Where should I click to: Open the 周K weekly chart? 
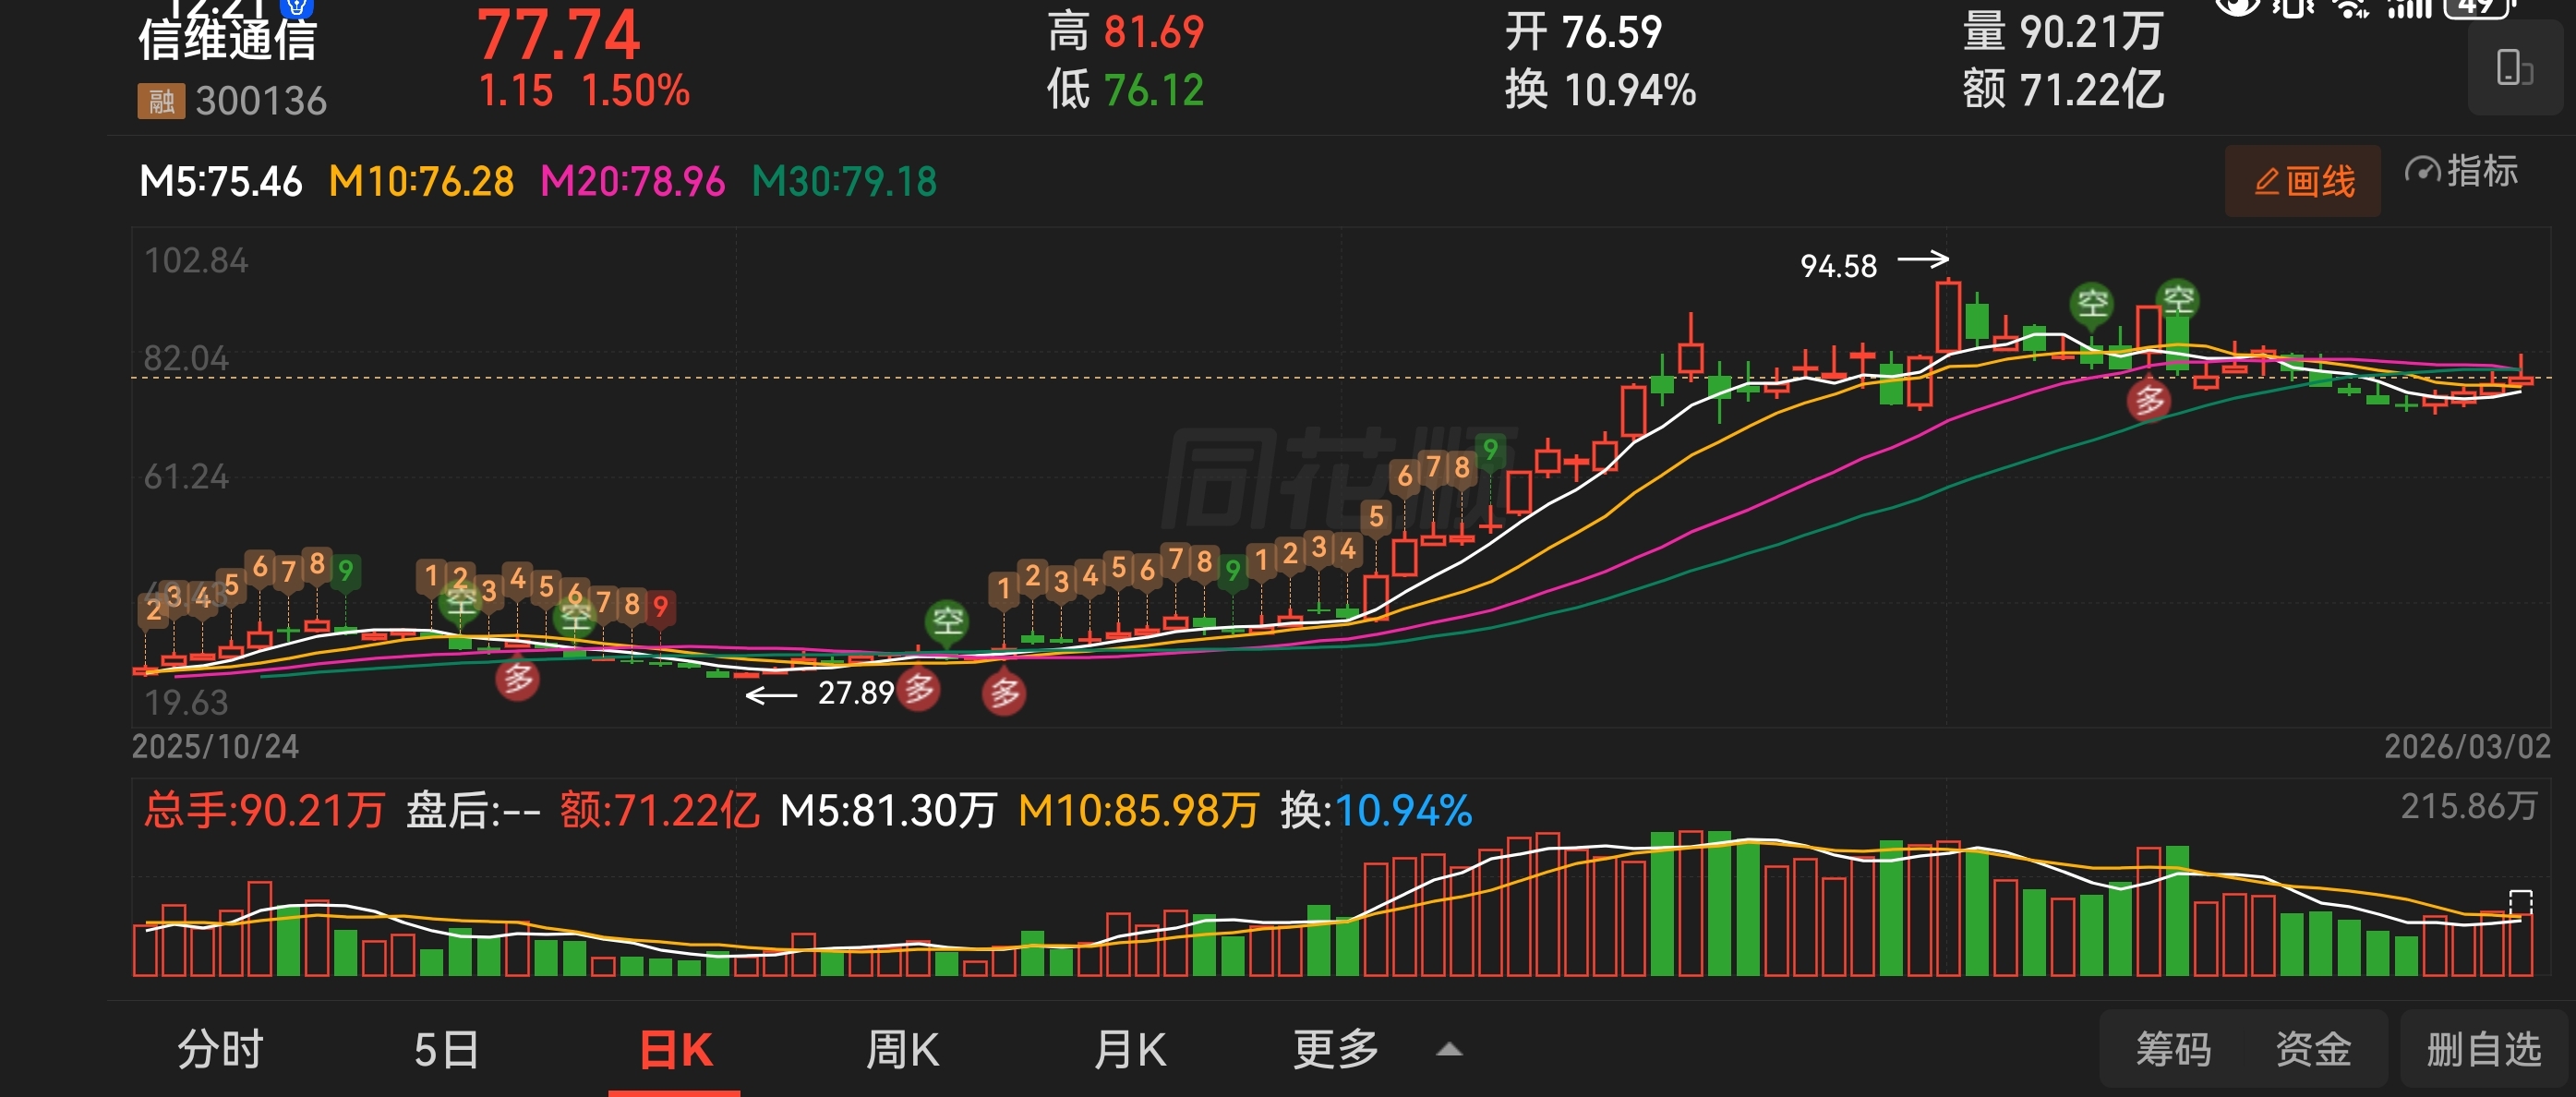click(x=902, y=1049)
